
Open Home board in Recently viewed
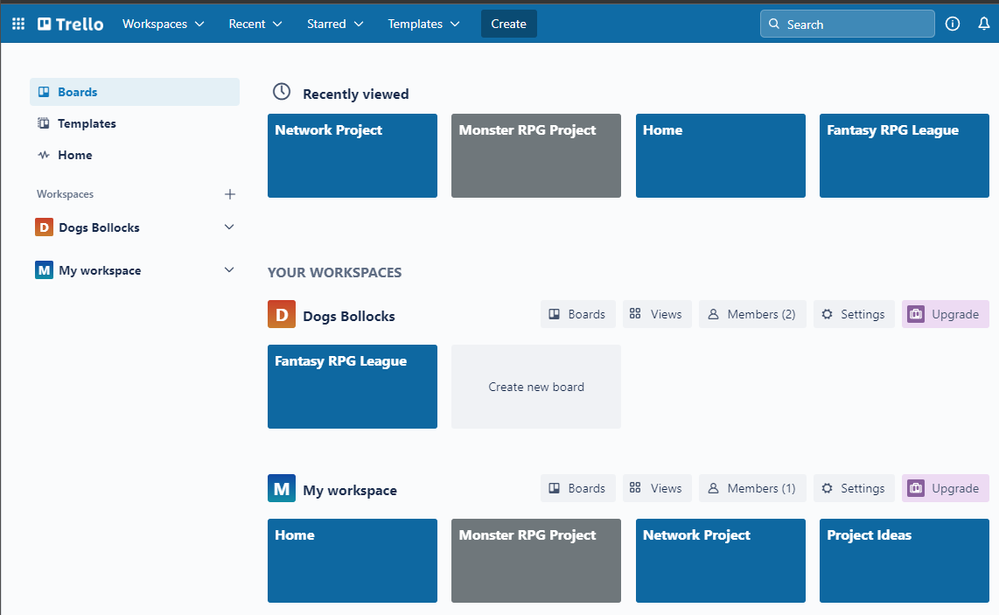[721, 156]
